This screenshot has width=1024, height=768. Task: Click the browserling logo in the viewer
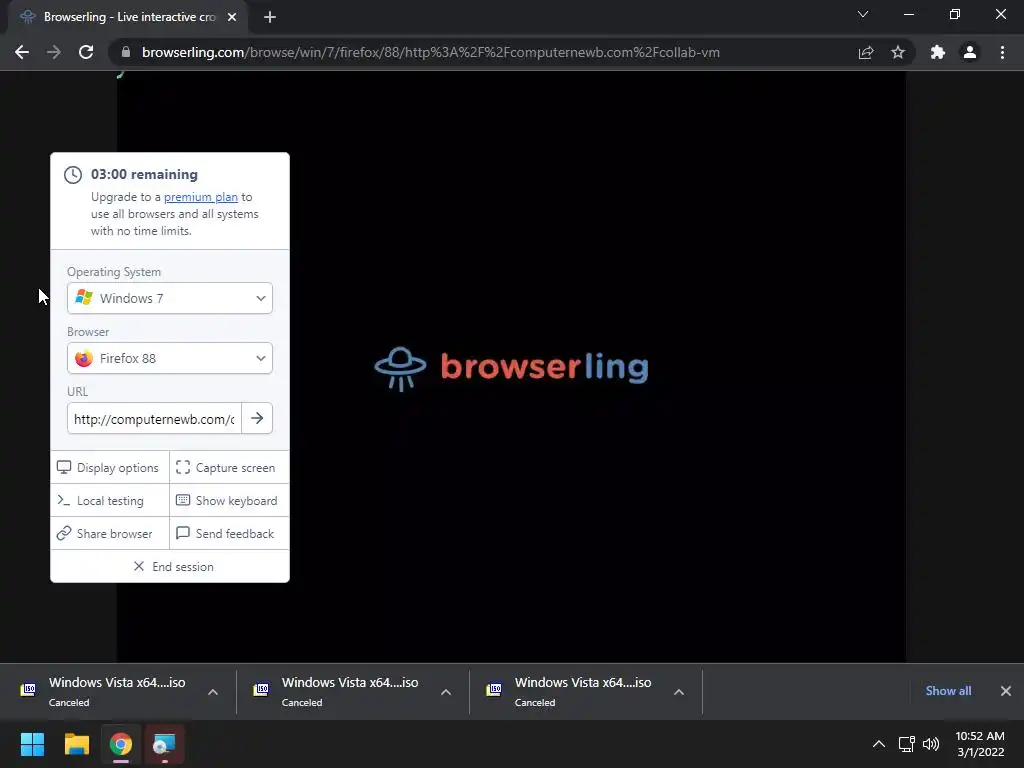pos(511,368)
